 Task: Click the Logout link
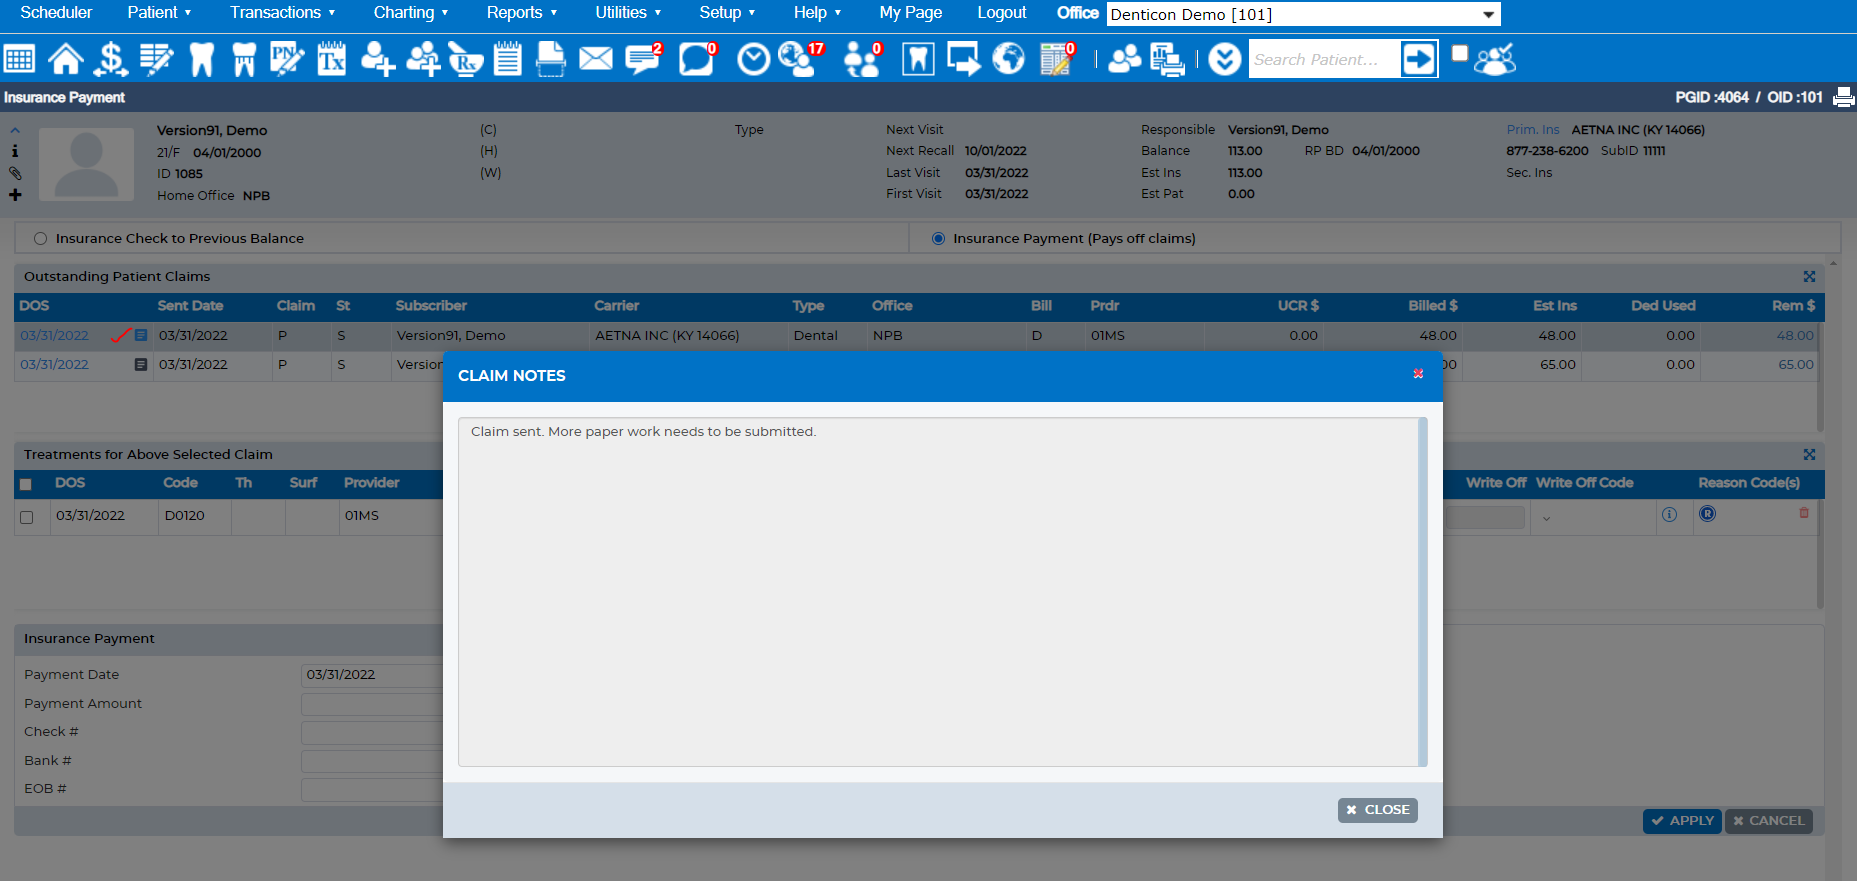pyautogui.click(x=1002, y=12)
